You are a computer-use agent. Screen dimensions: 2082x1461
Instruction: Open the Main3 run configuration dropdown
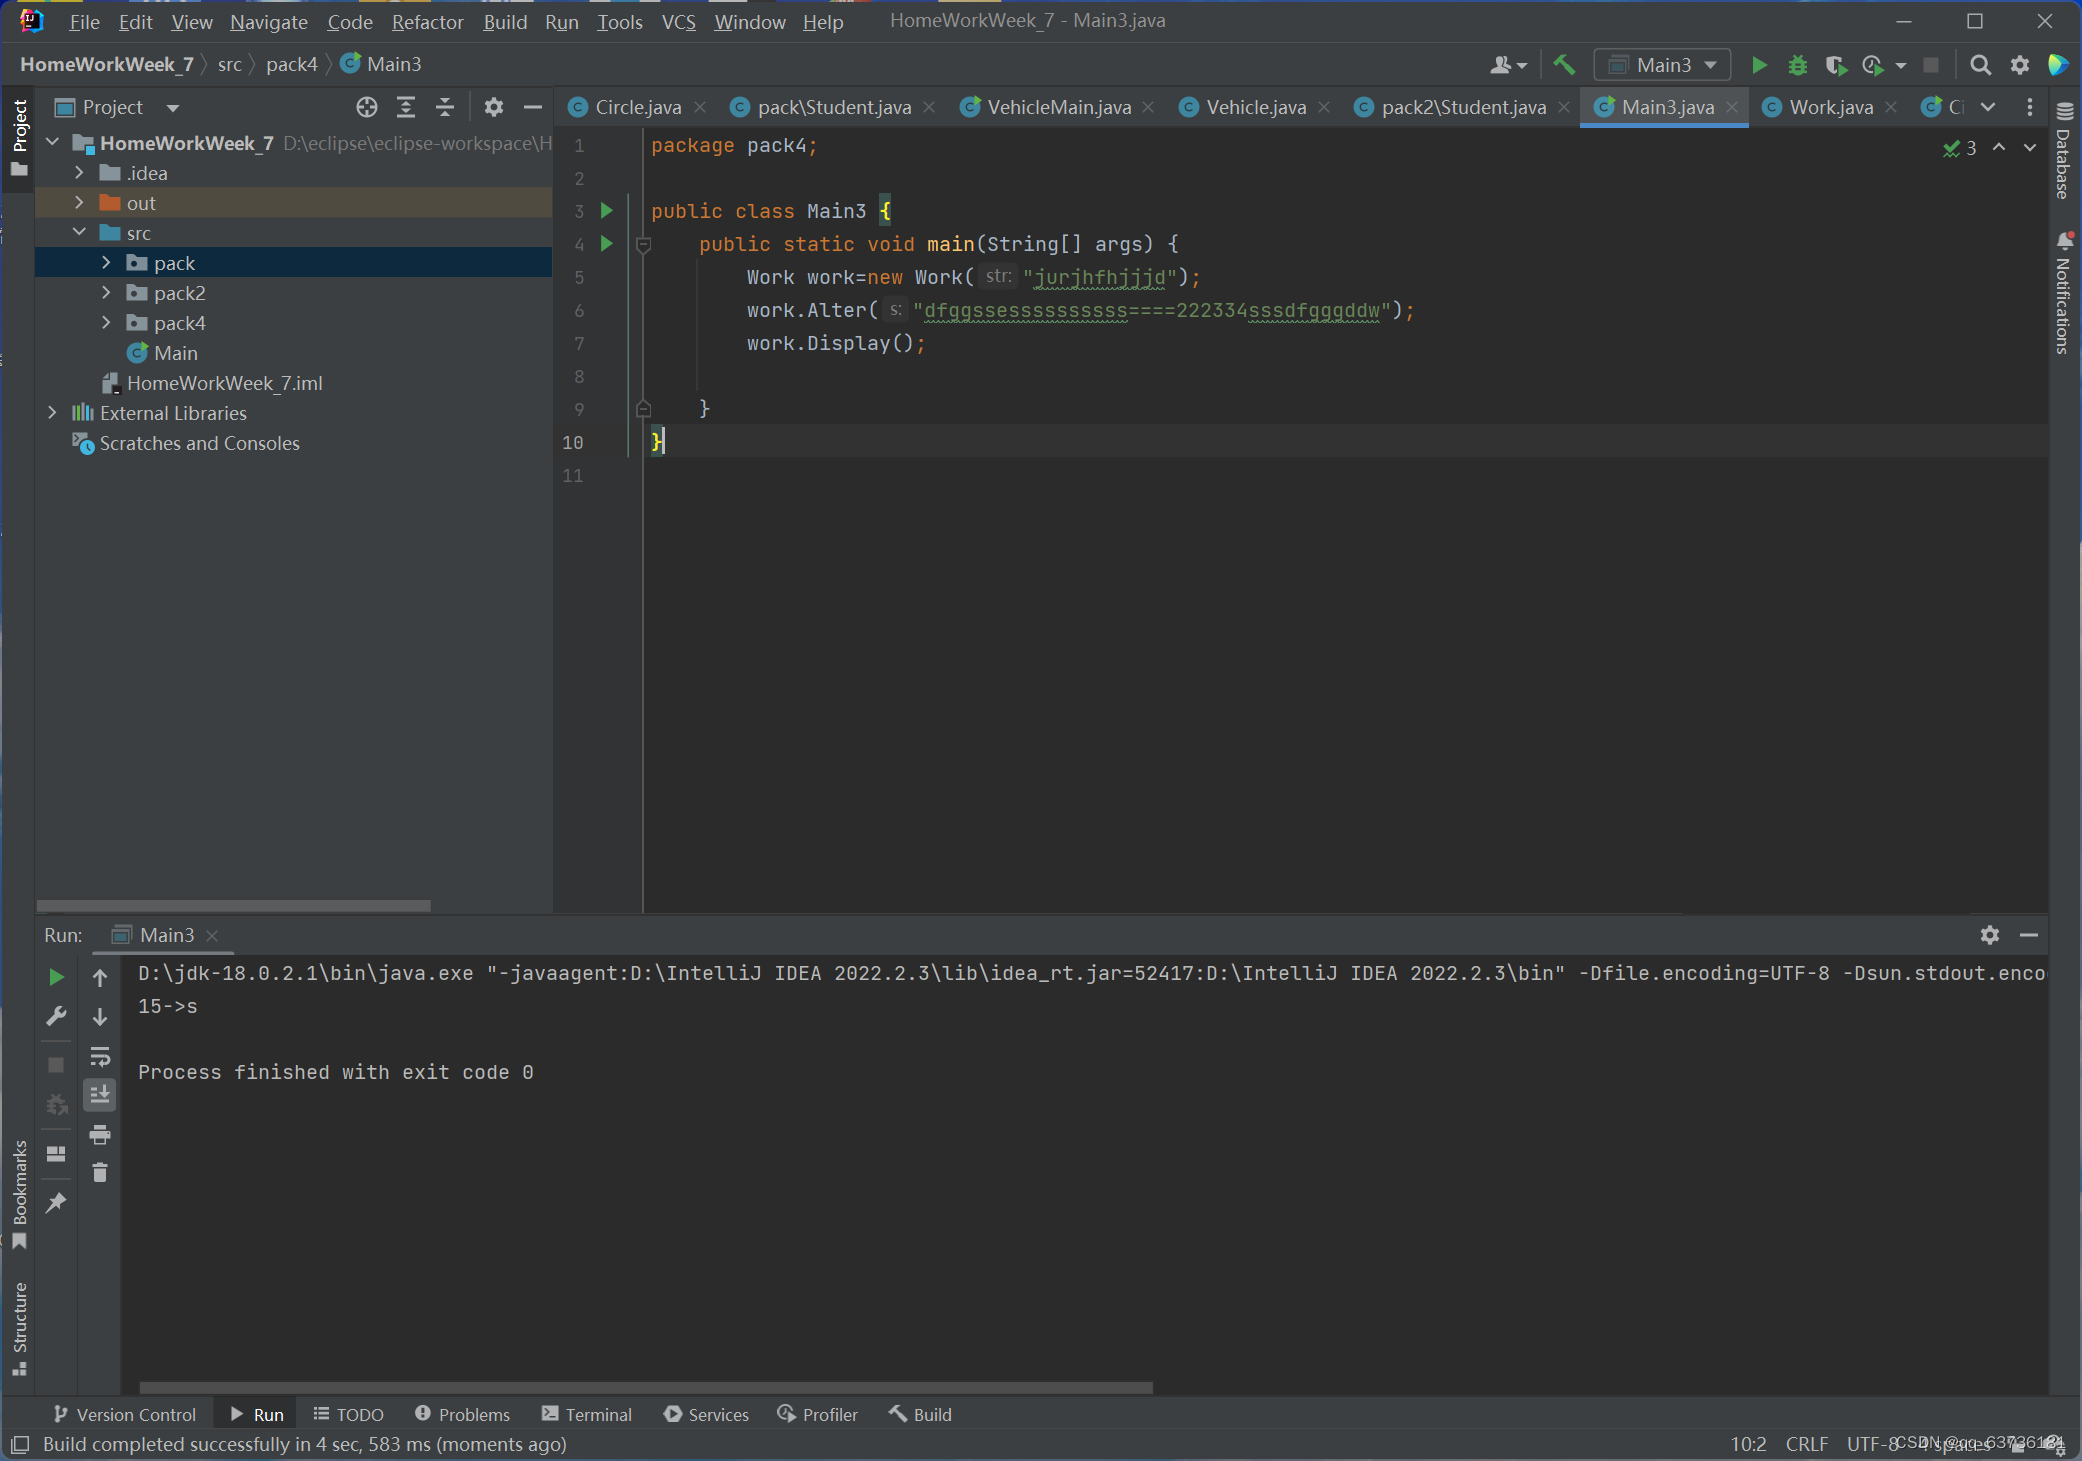pos(1663,65)
